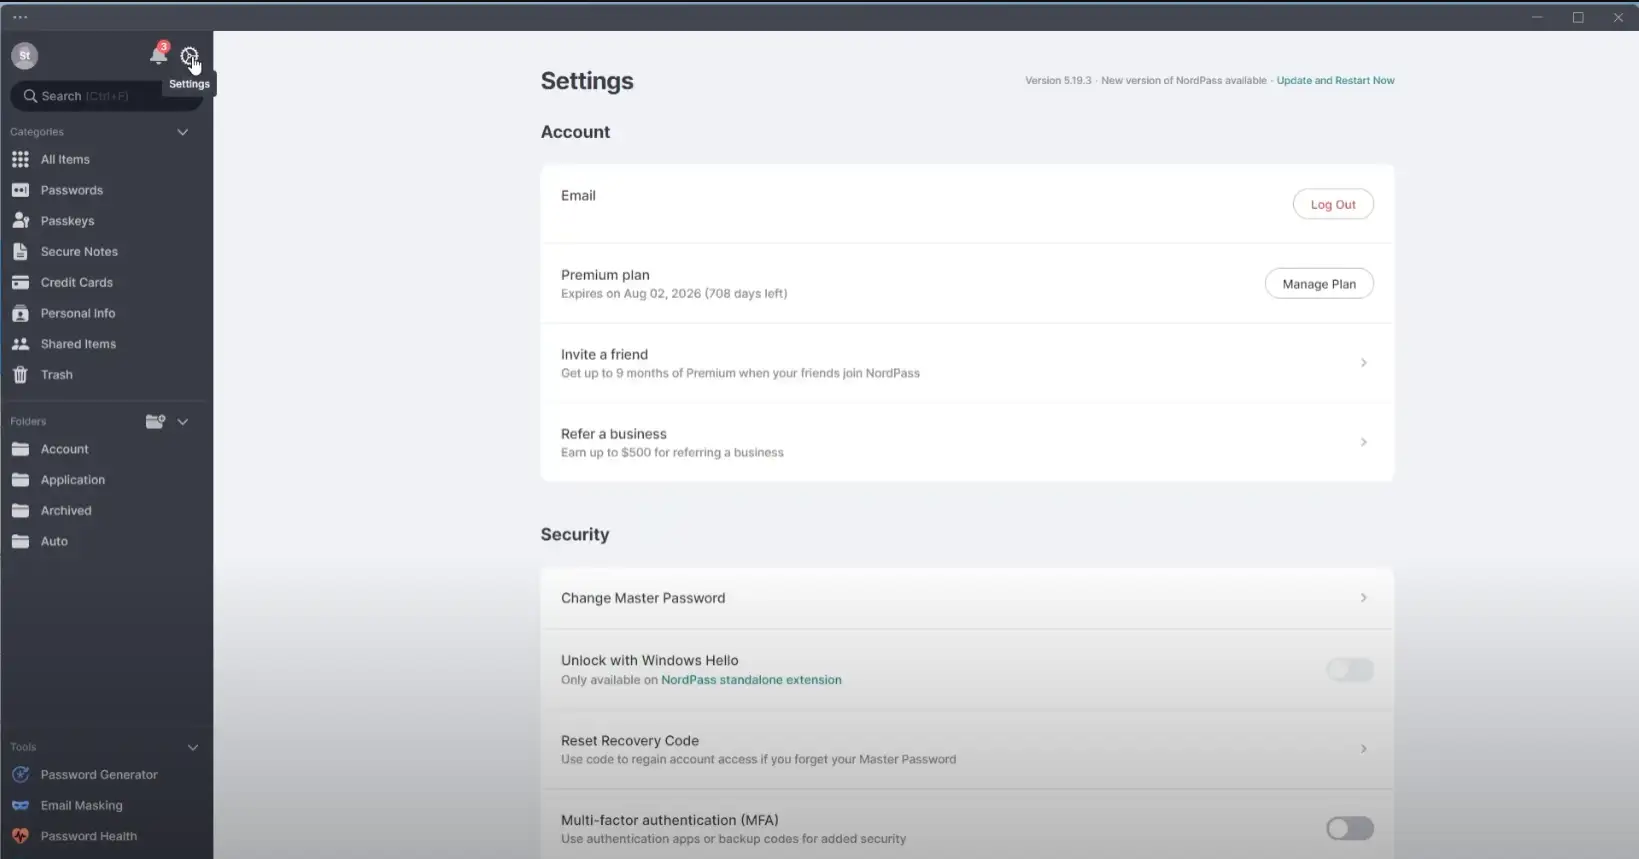This screenshot has width=1639, height=859.
Task: Open the Email Masking tool
Action: pos(81,806)
